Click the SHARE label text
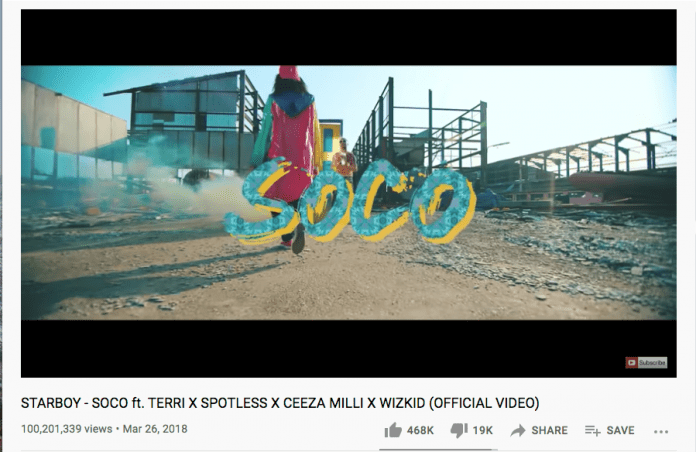Viewport: 696px width, 452px height. pos(550,430)
